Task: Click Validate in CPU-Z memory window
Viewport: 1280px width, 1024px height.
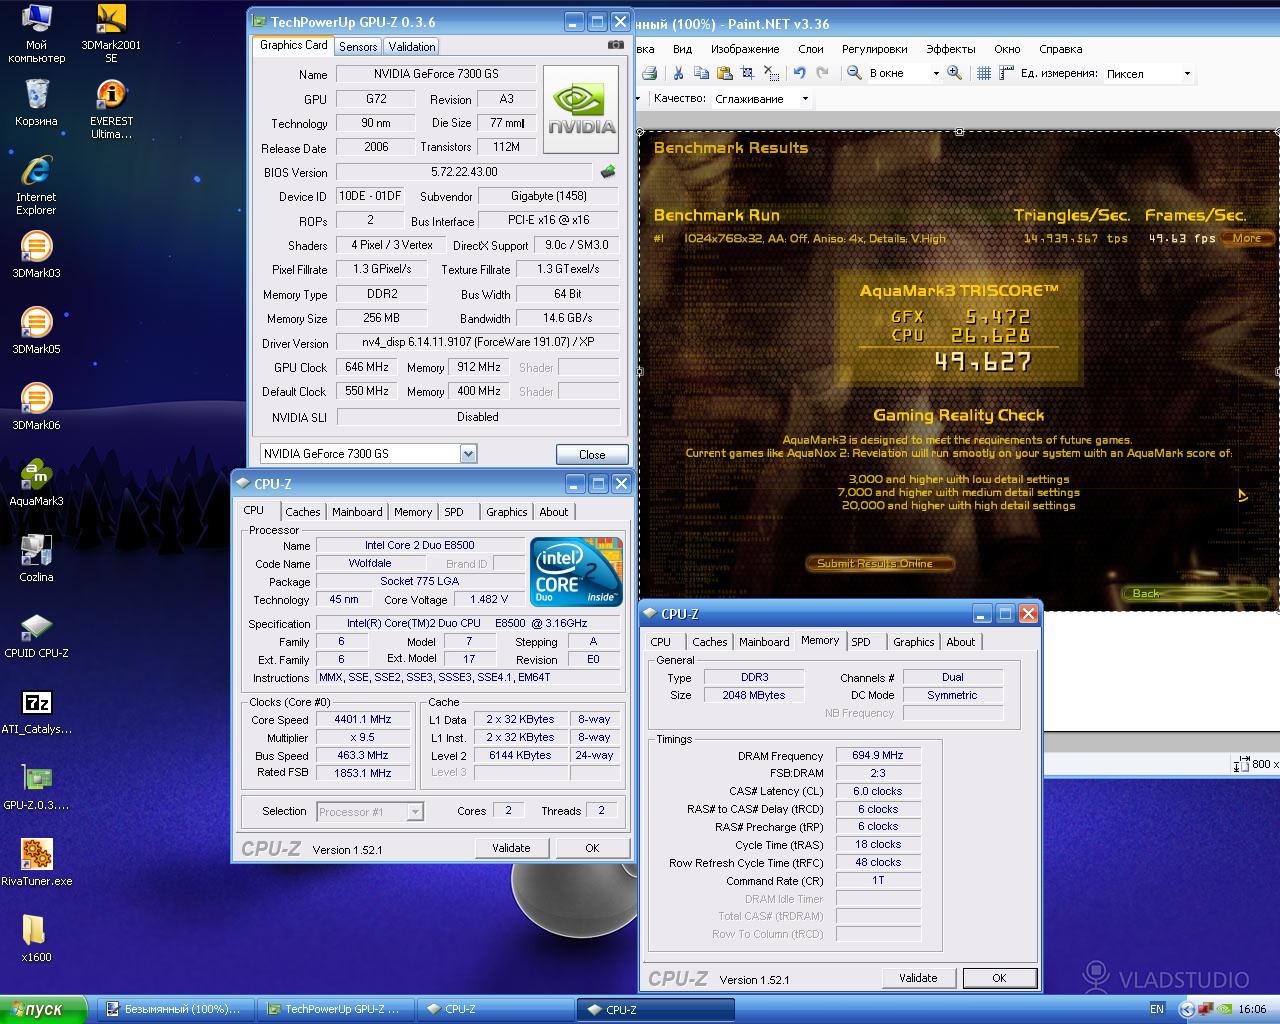Action: point(918,978)
